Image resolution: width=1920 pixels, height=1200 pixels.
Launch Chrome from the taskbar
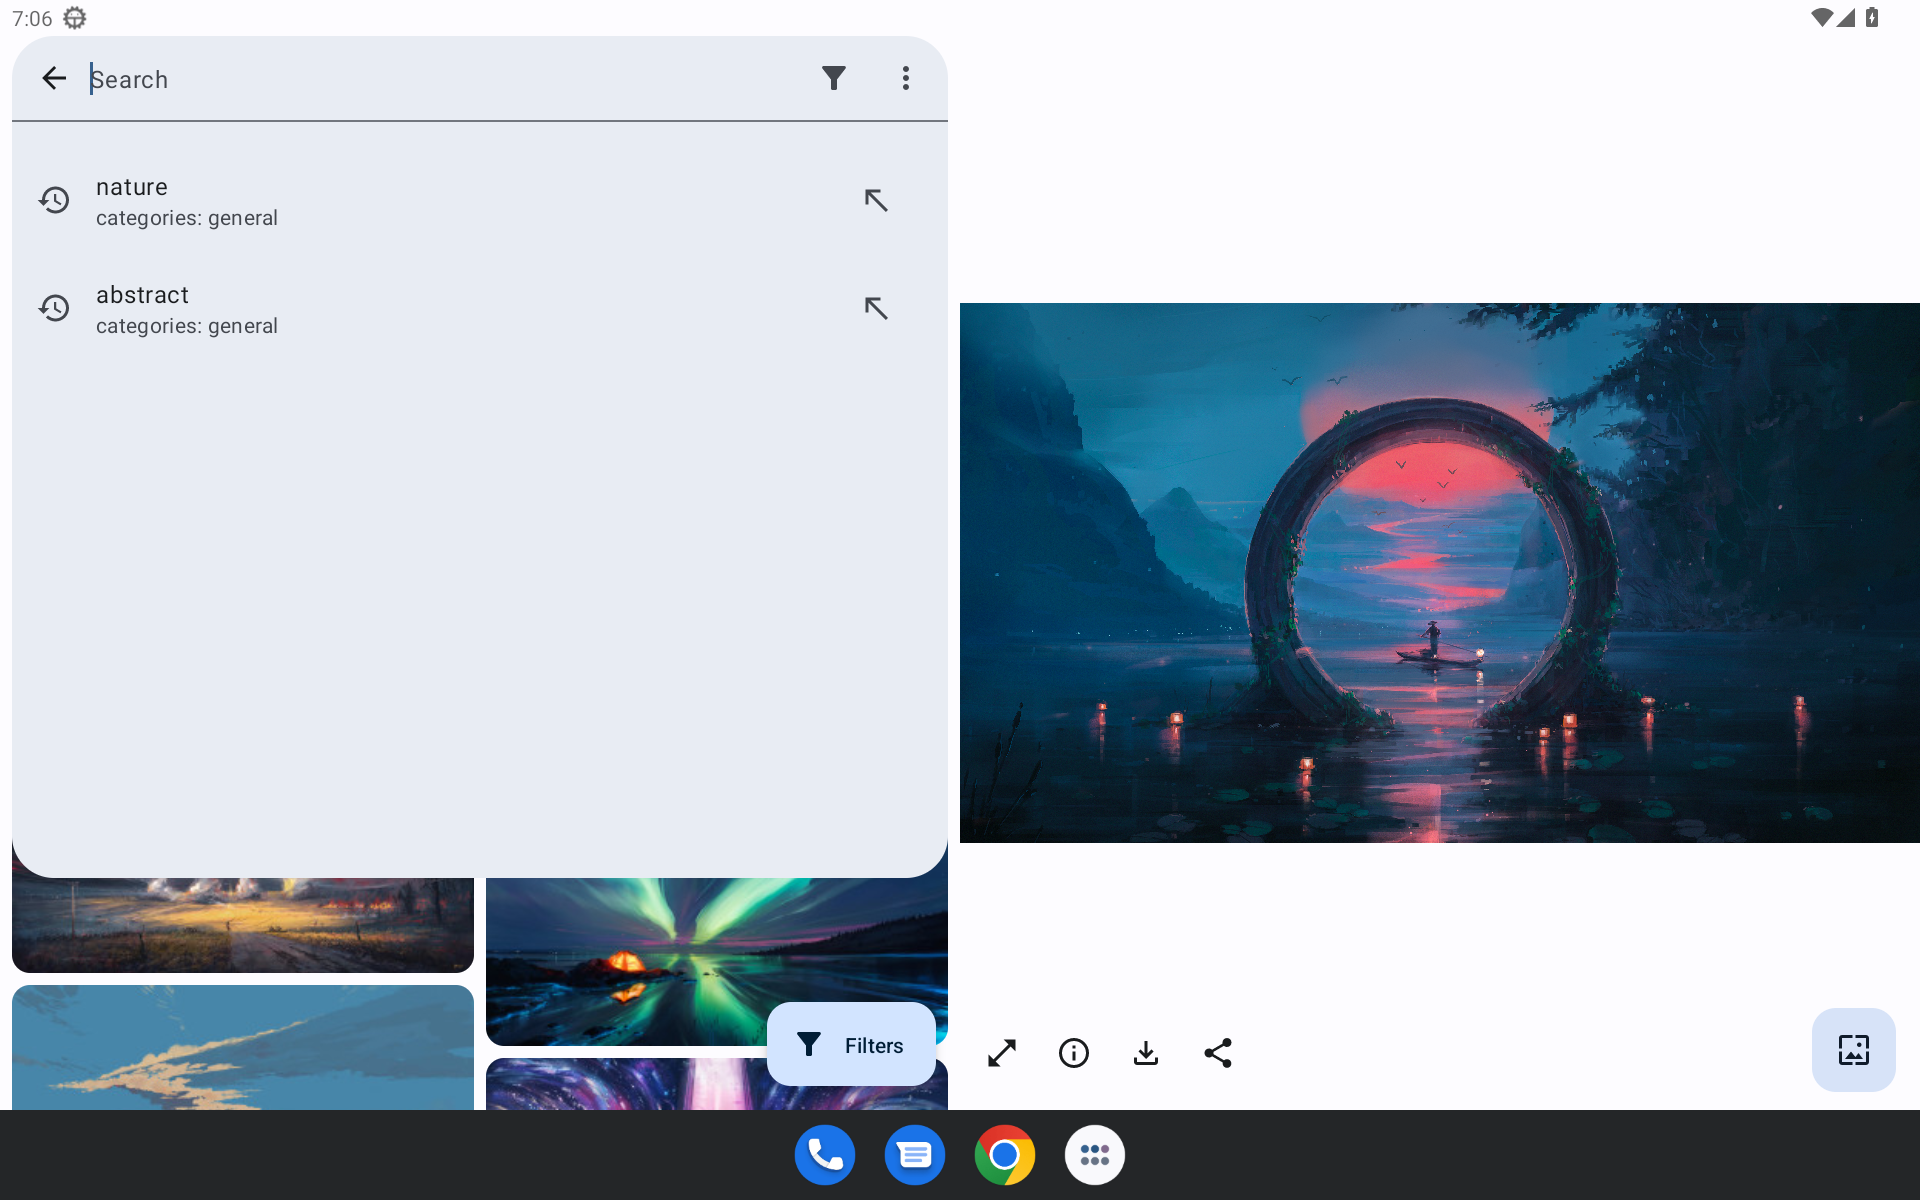point(1004,1155)
